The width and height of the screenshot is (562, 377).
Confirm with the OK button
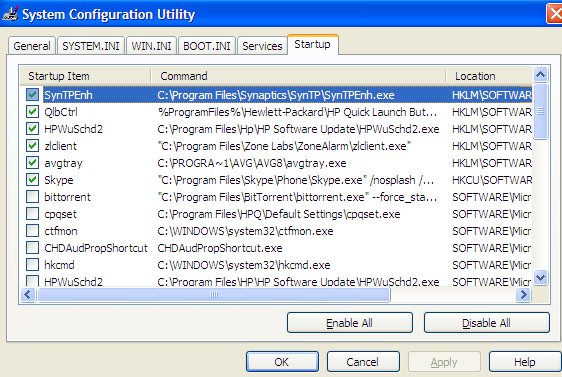[282, 362]
